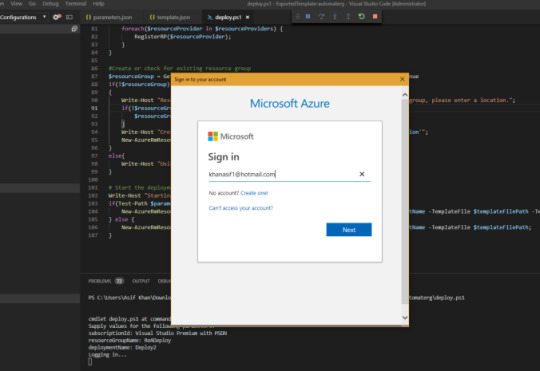Open Can't access your account link
This screenshot has width=540, height=371.
pos(241,208)
